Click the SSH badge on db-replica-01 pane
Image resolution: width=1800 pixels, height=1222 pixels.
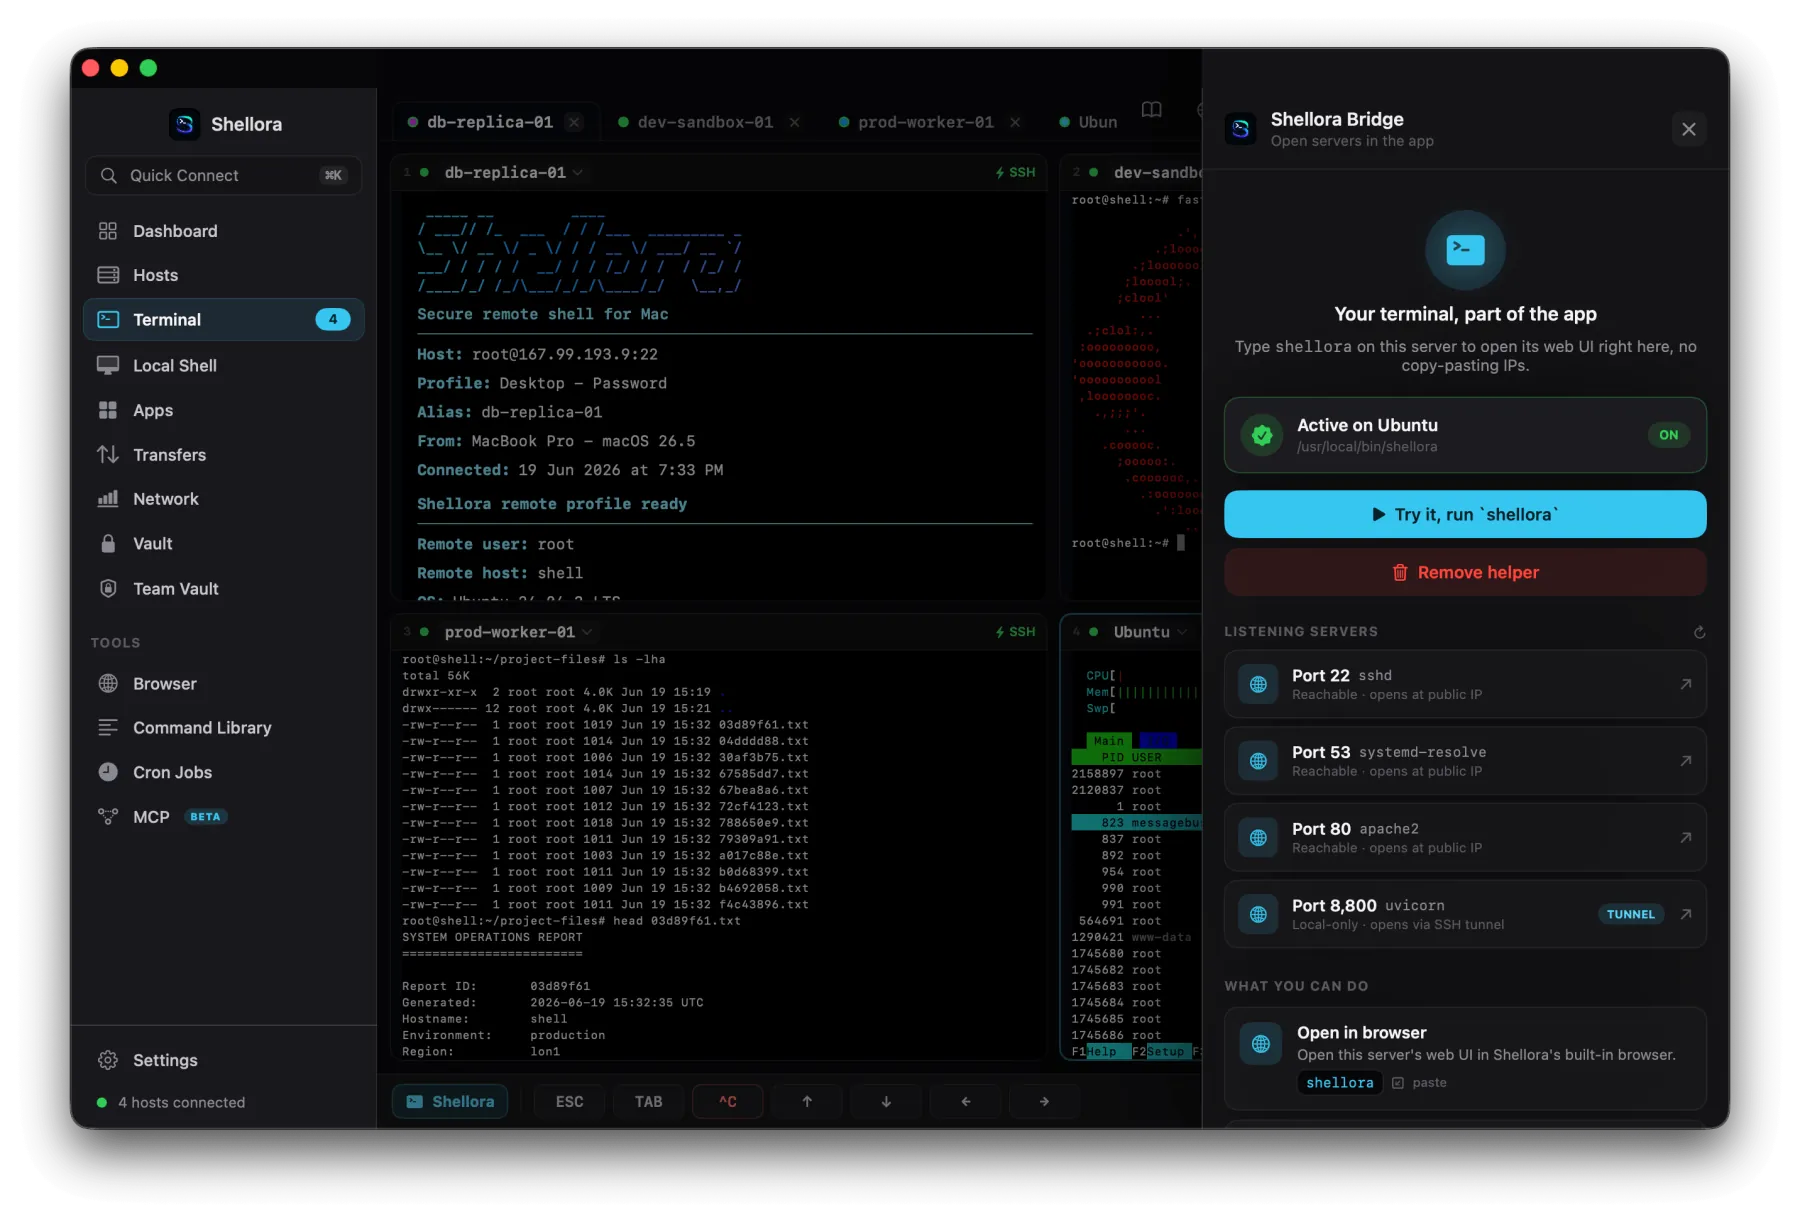coord(1016,173)
